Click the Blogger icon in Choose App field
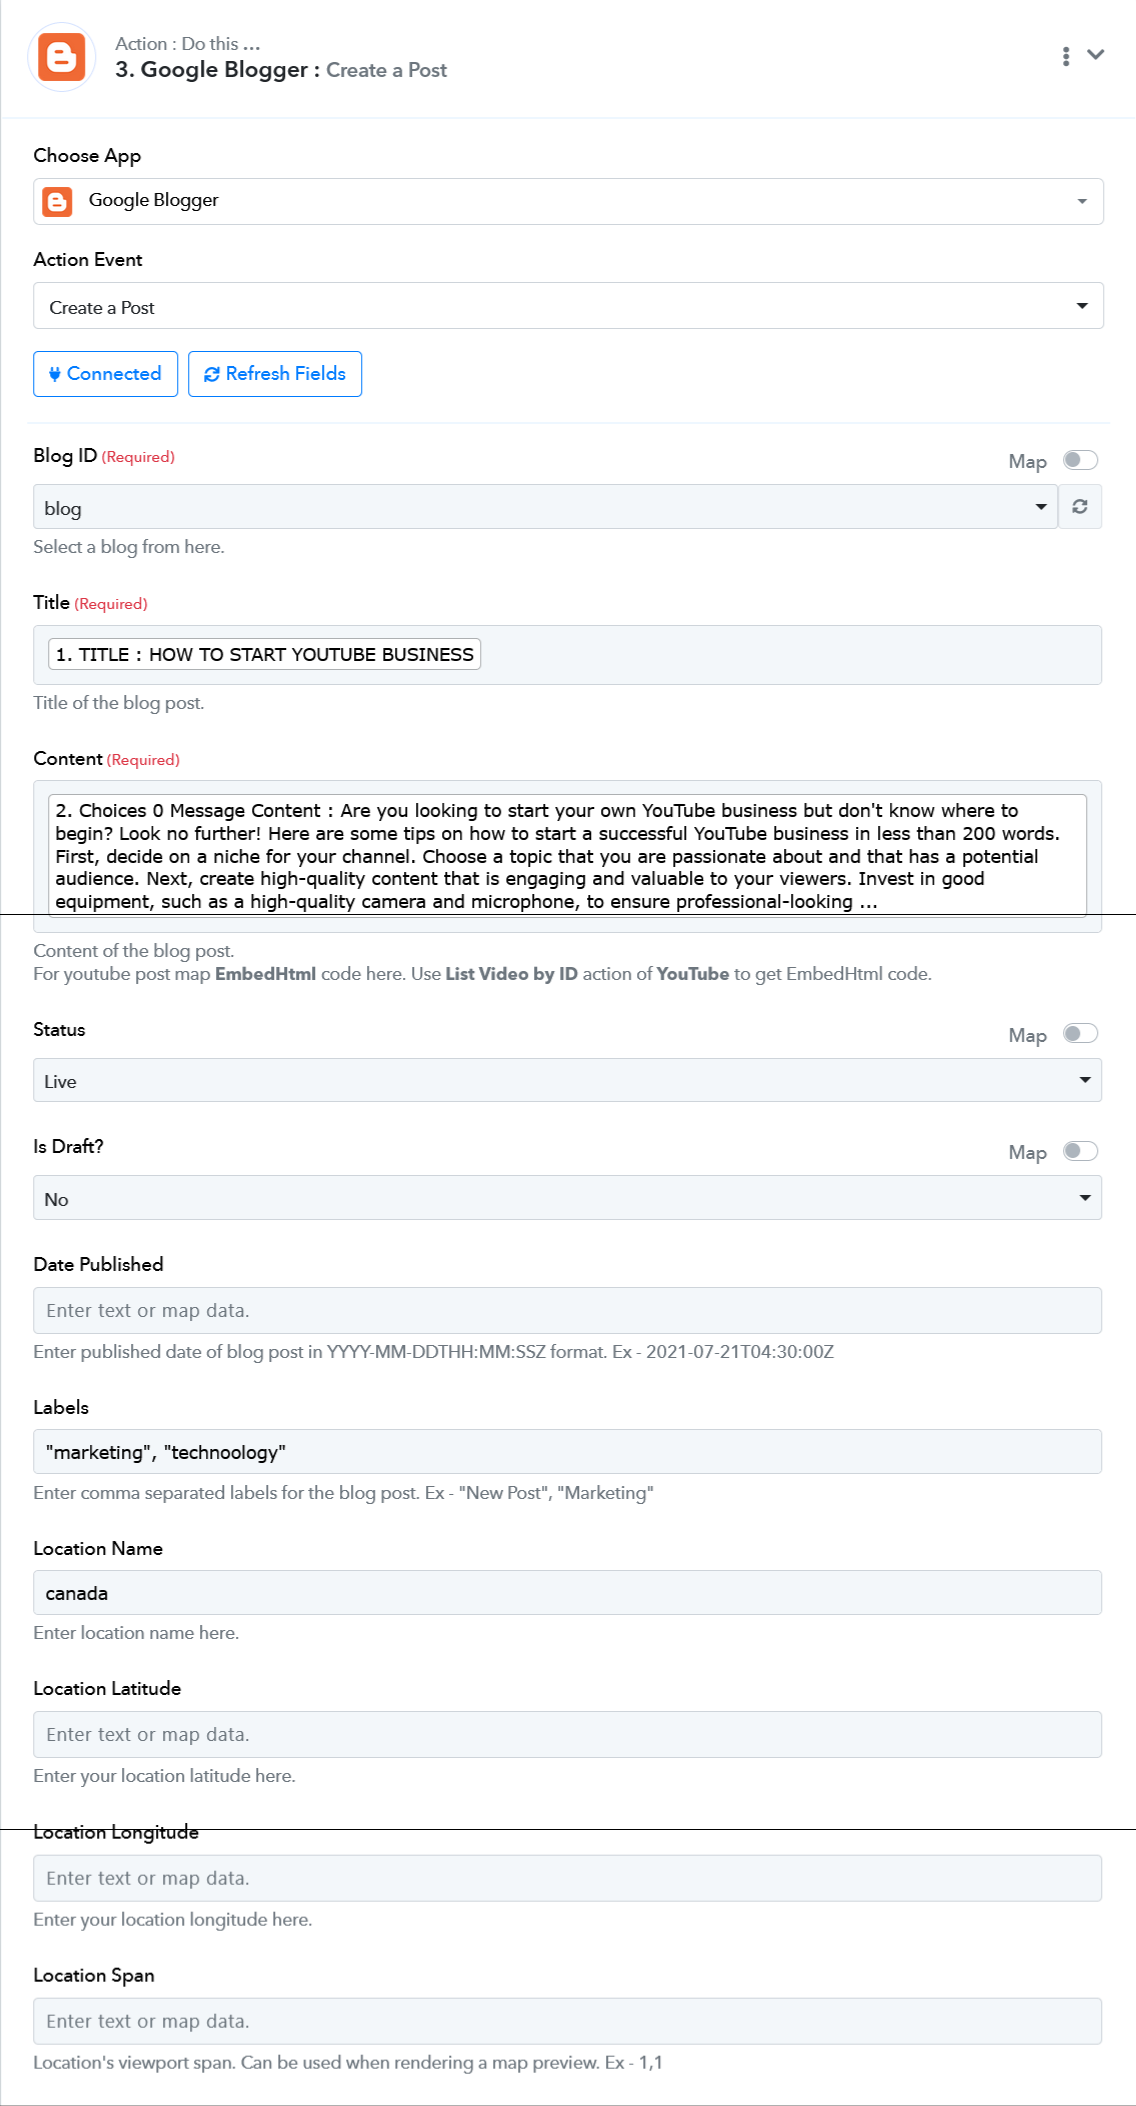Viewport: 1136px width, 2106px height. (x=58, y=201)
